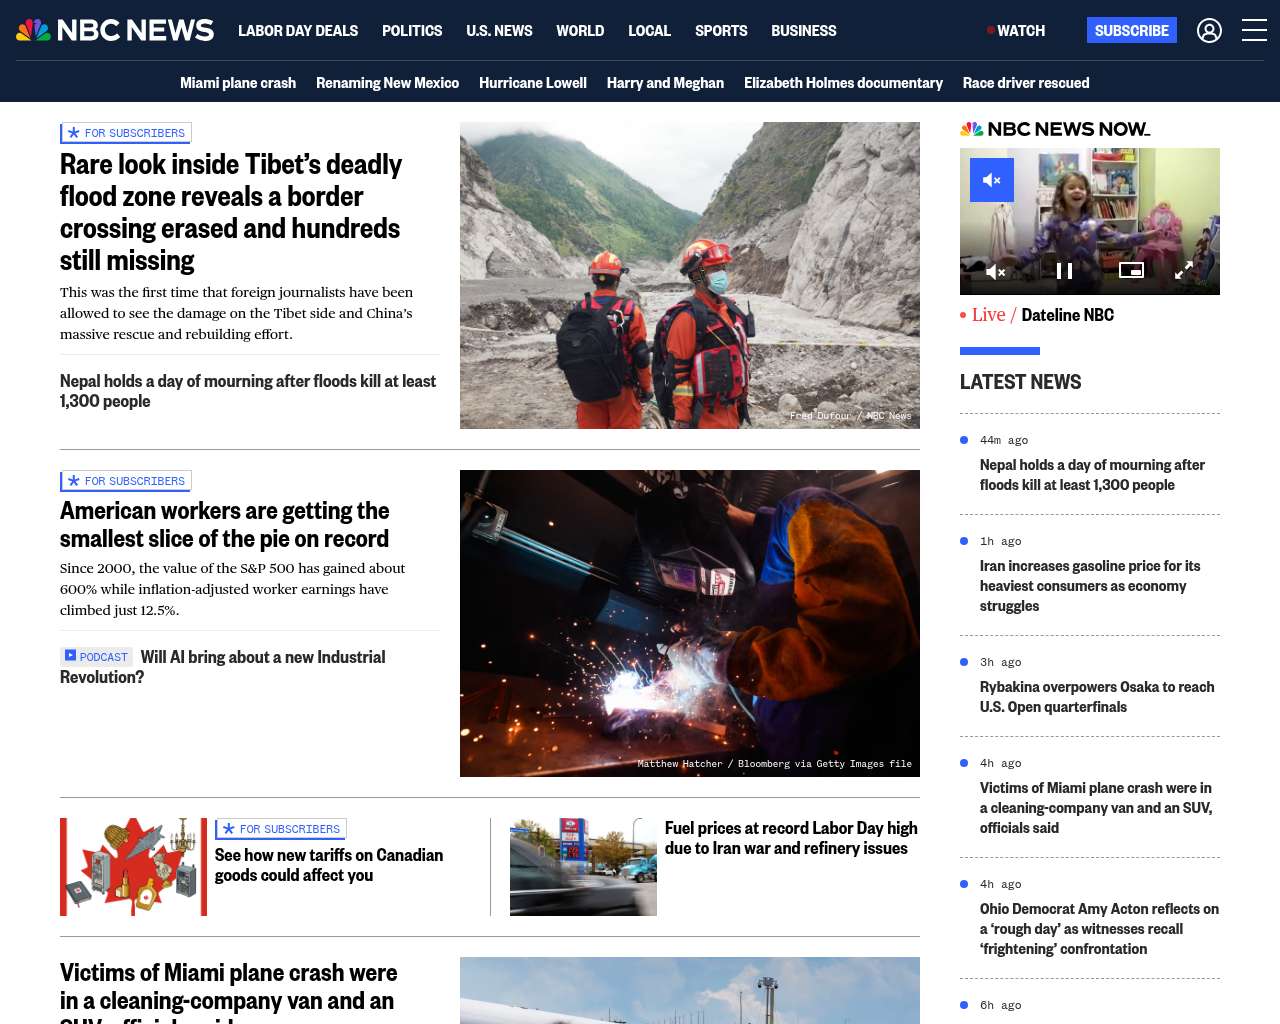Expand the live video to fullscreen
Viewport: 1280px width, 1024px height.
coord(1184,271)
